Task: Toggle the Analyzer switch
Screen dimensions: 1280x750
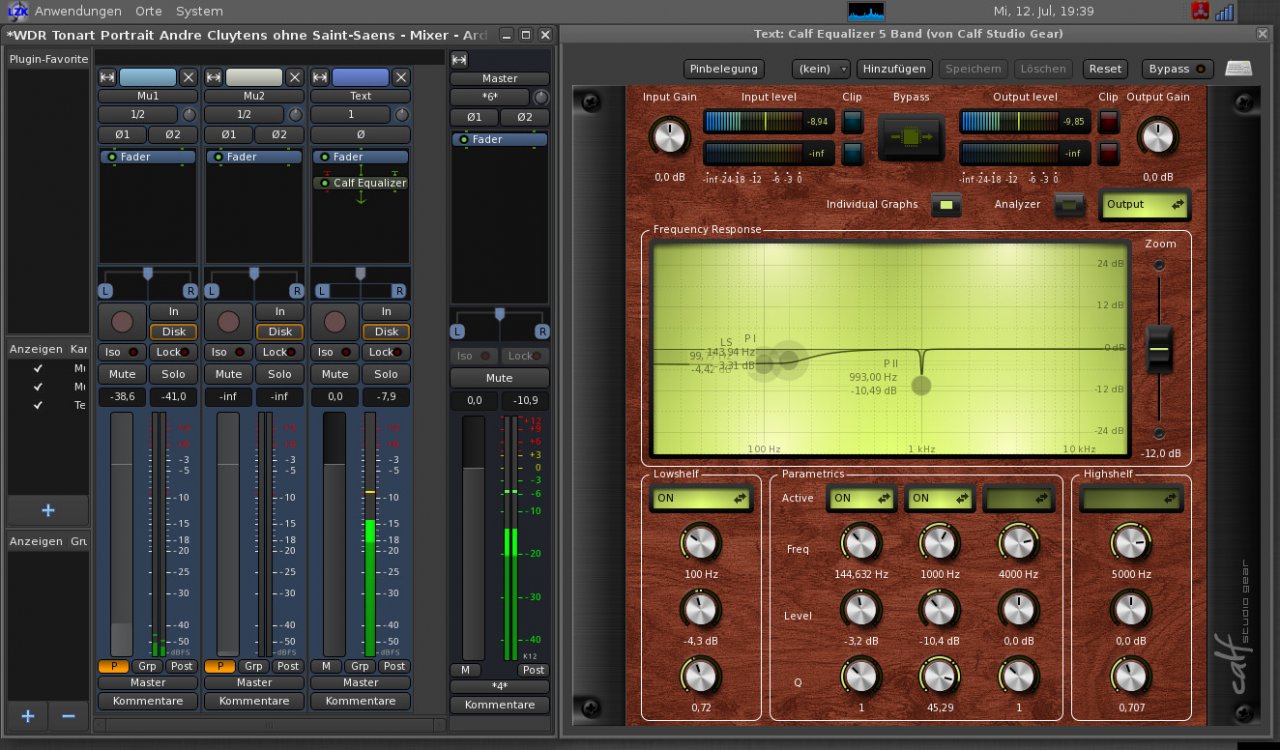Action: click(1069, 205)
